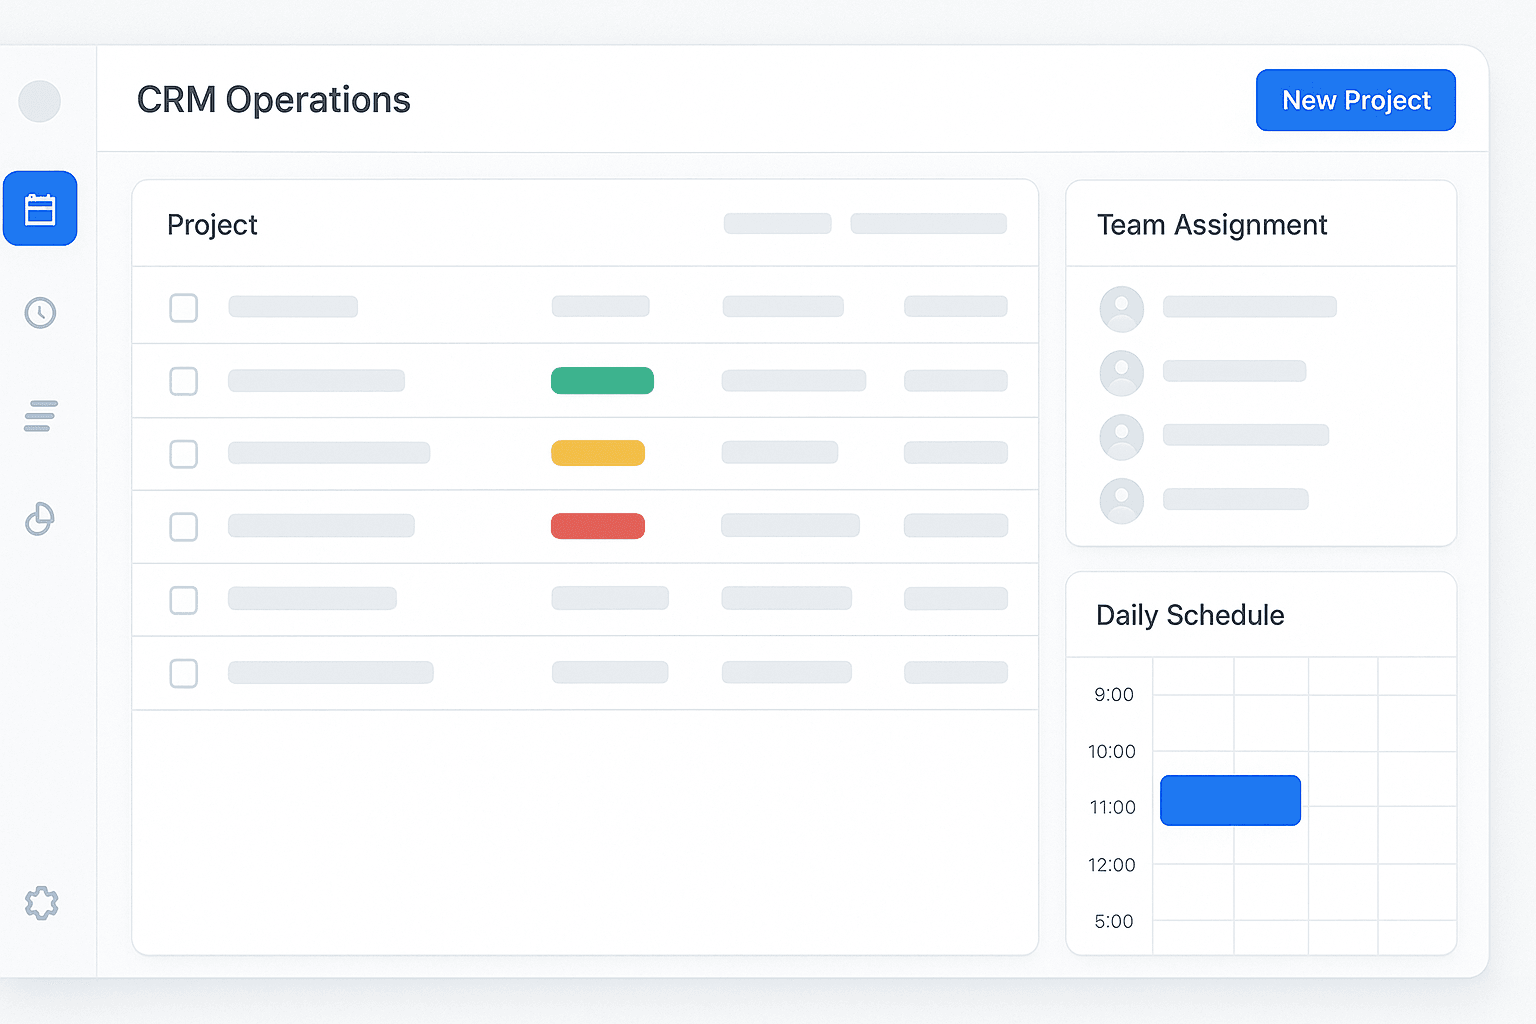Click the New Project button

[x=1355, y=100]
